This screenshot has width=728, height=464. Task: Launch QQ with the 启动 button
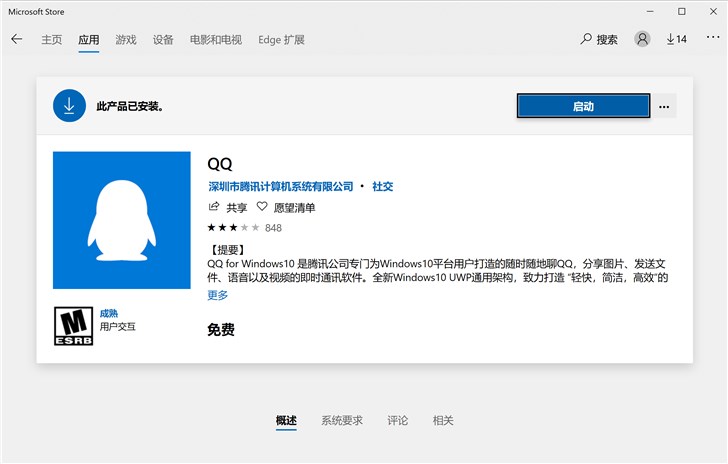[584, 106]
